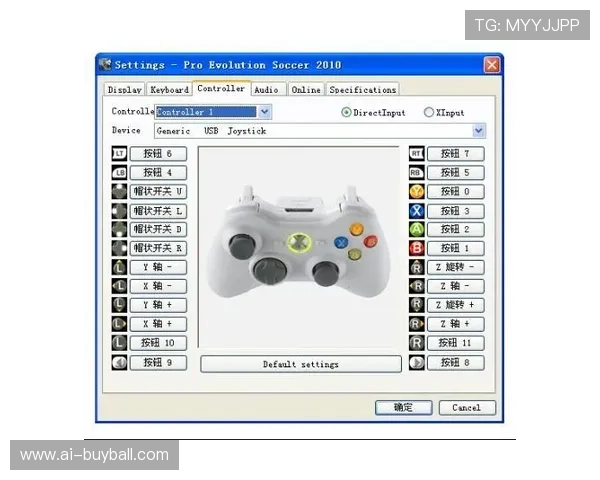
Task: Click the 帽状开关 L mapping button
Action: click(x=158, y=211)
